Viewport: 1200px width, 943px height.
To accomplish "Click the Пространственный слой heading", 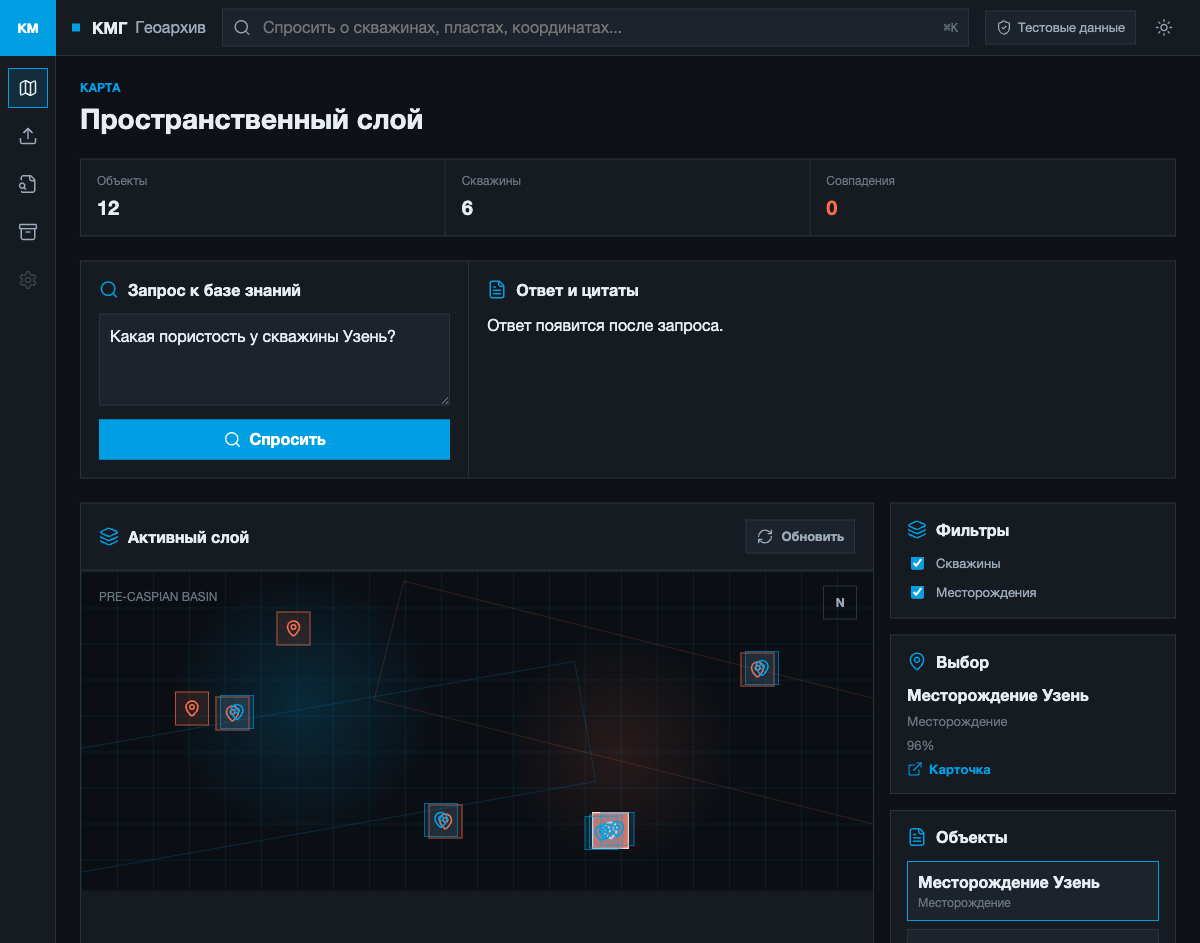I will coord(251,120).
